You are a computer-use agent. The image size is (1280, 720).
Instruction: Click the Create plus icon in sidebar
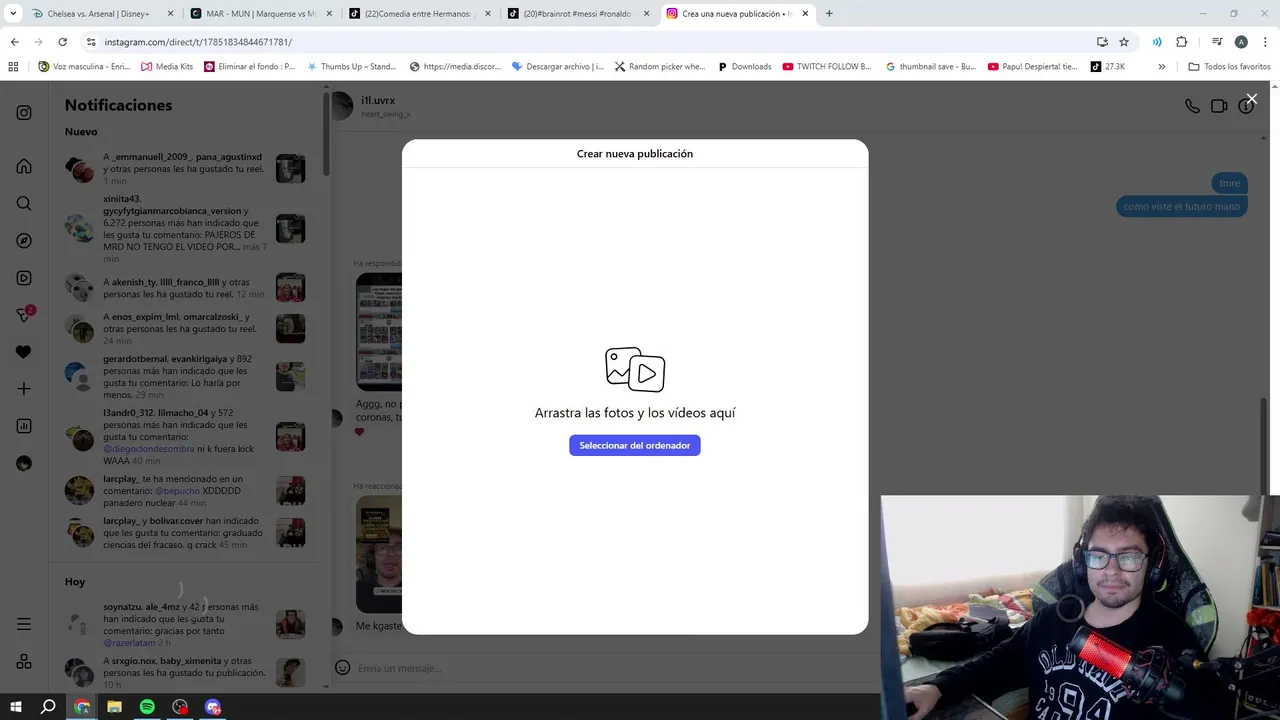[24, 389]
